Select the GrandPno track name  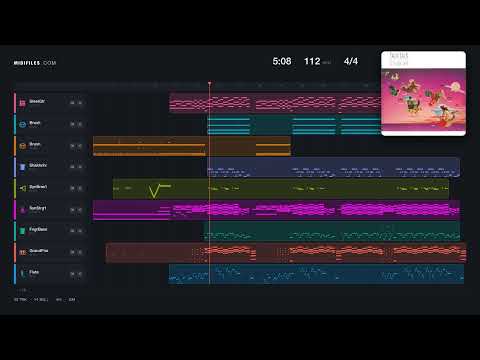[x=39, y=251]
